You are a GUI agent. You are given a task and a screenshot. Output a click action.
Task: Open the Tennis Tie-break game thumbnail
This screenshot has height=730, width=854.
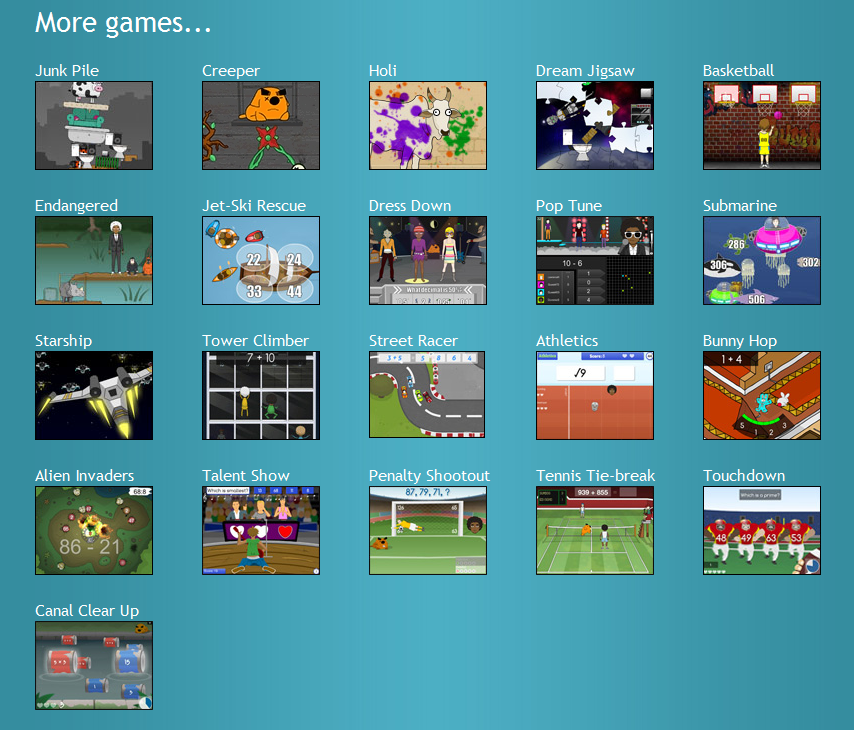595,531
